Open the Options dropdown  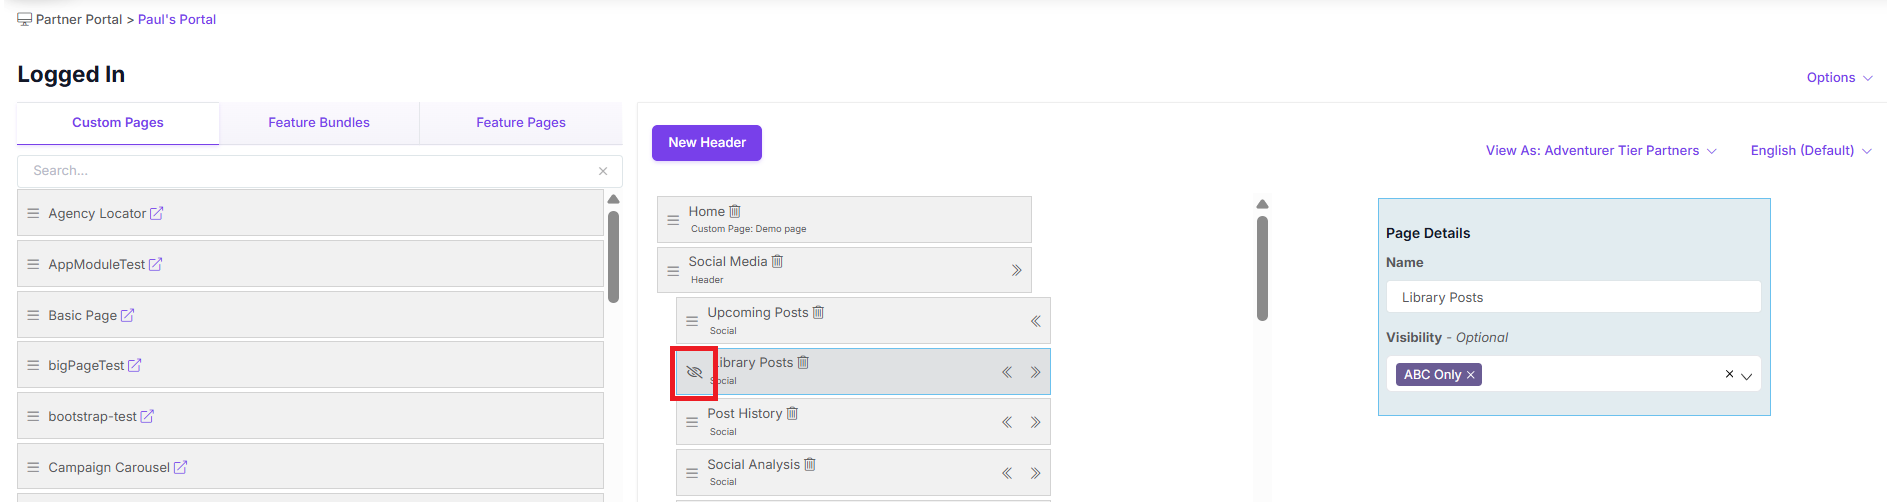coord(1839,77)
